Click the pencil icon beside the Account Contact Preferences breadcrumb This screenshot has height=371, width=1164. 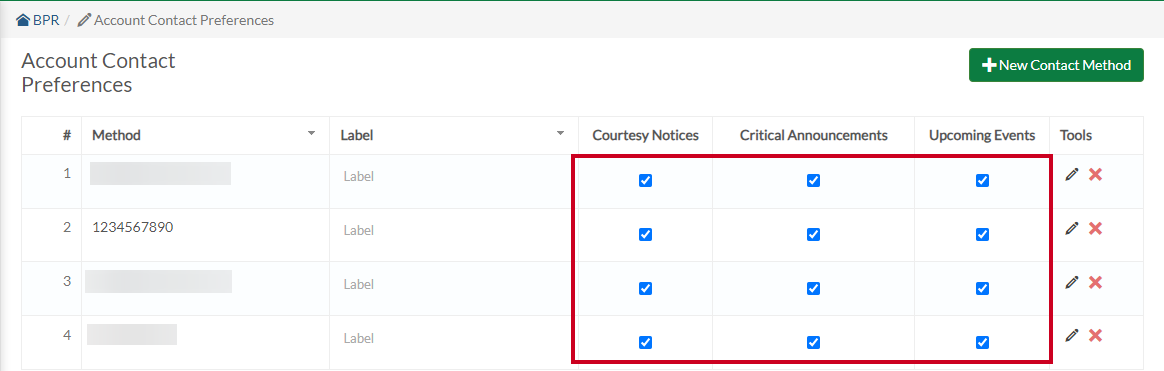click(x=84, y=20)
